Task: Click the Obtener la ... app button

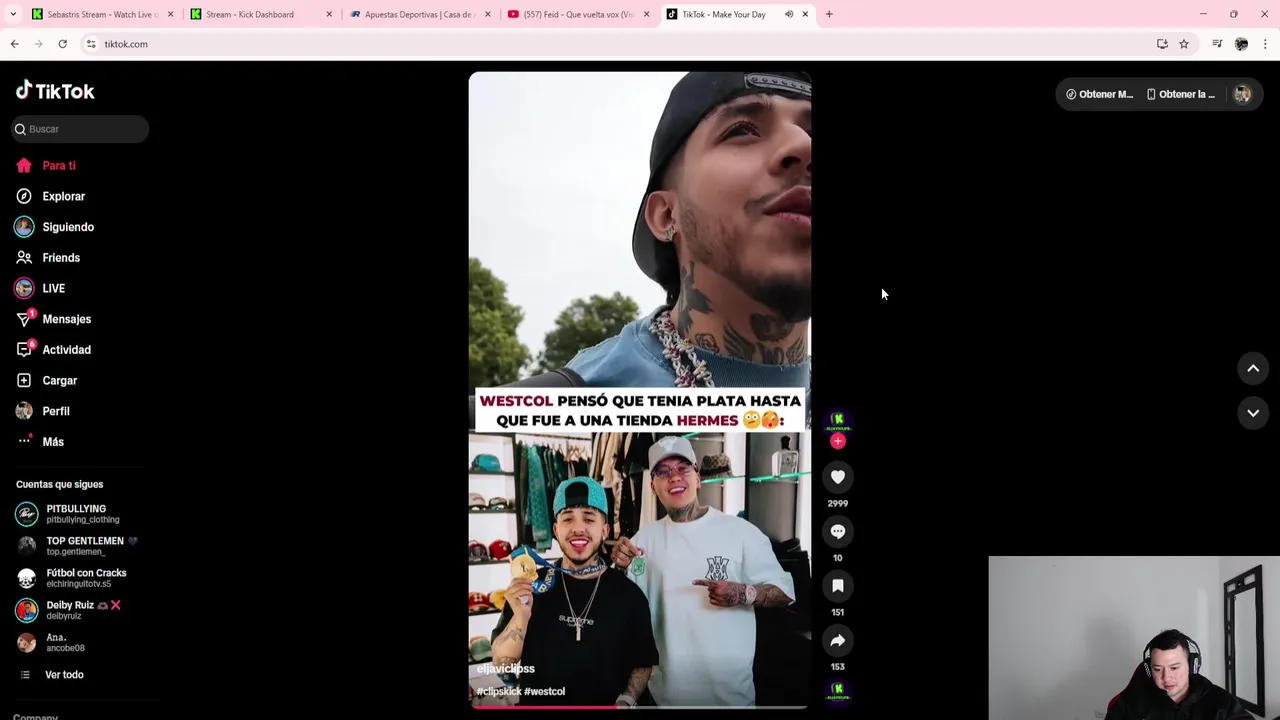Action: (1180, 94)
